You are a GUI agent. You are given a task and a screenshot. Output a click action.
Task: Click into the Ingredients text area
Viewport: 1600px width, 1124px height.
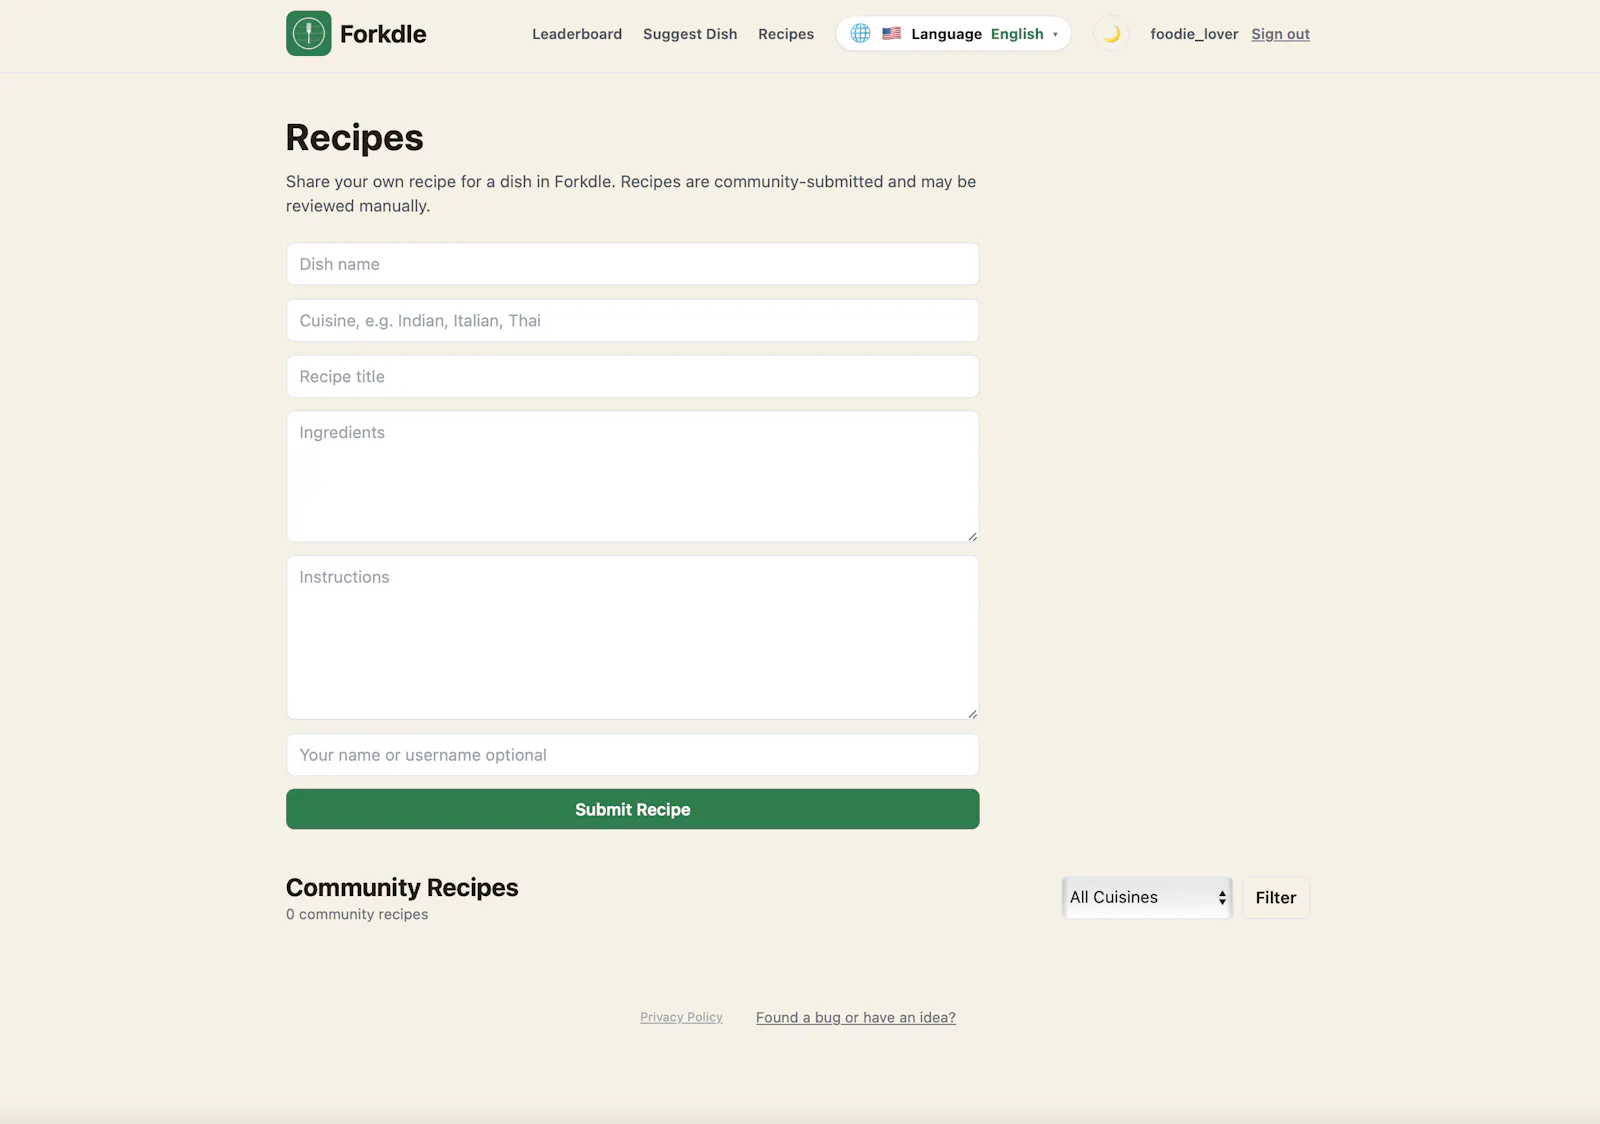[633, 476]
